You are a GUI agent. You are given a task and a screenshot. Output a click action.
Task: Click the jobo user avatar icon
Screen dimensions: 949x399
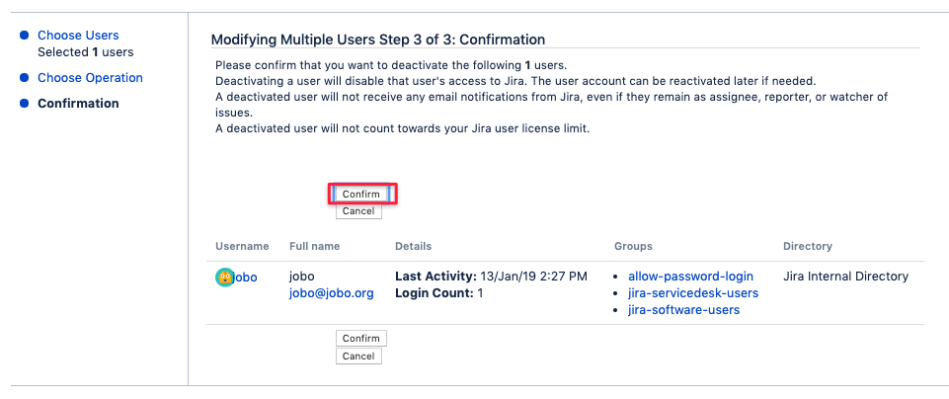(x=225, y=277)
